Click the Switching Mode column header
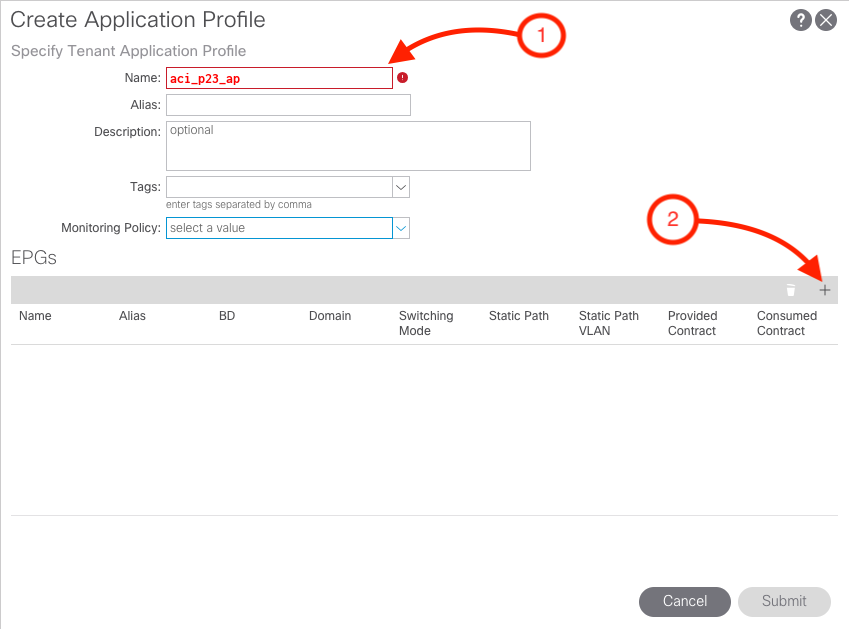 click(426, 323)
